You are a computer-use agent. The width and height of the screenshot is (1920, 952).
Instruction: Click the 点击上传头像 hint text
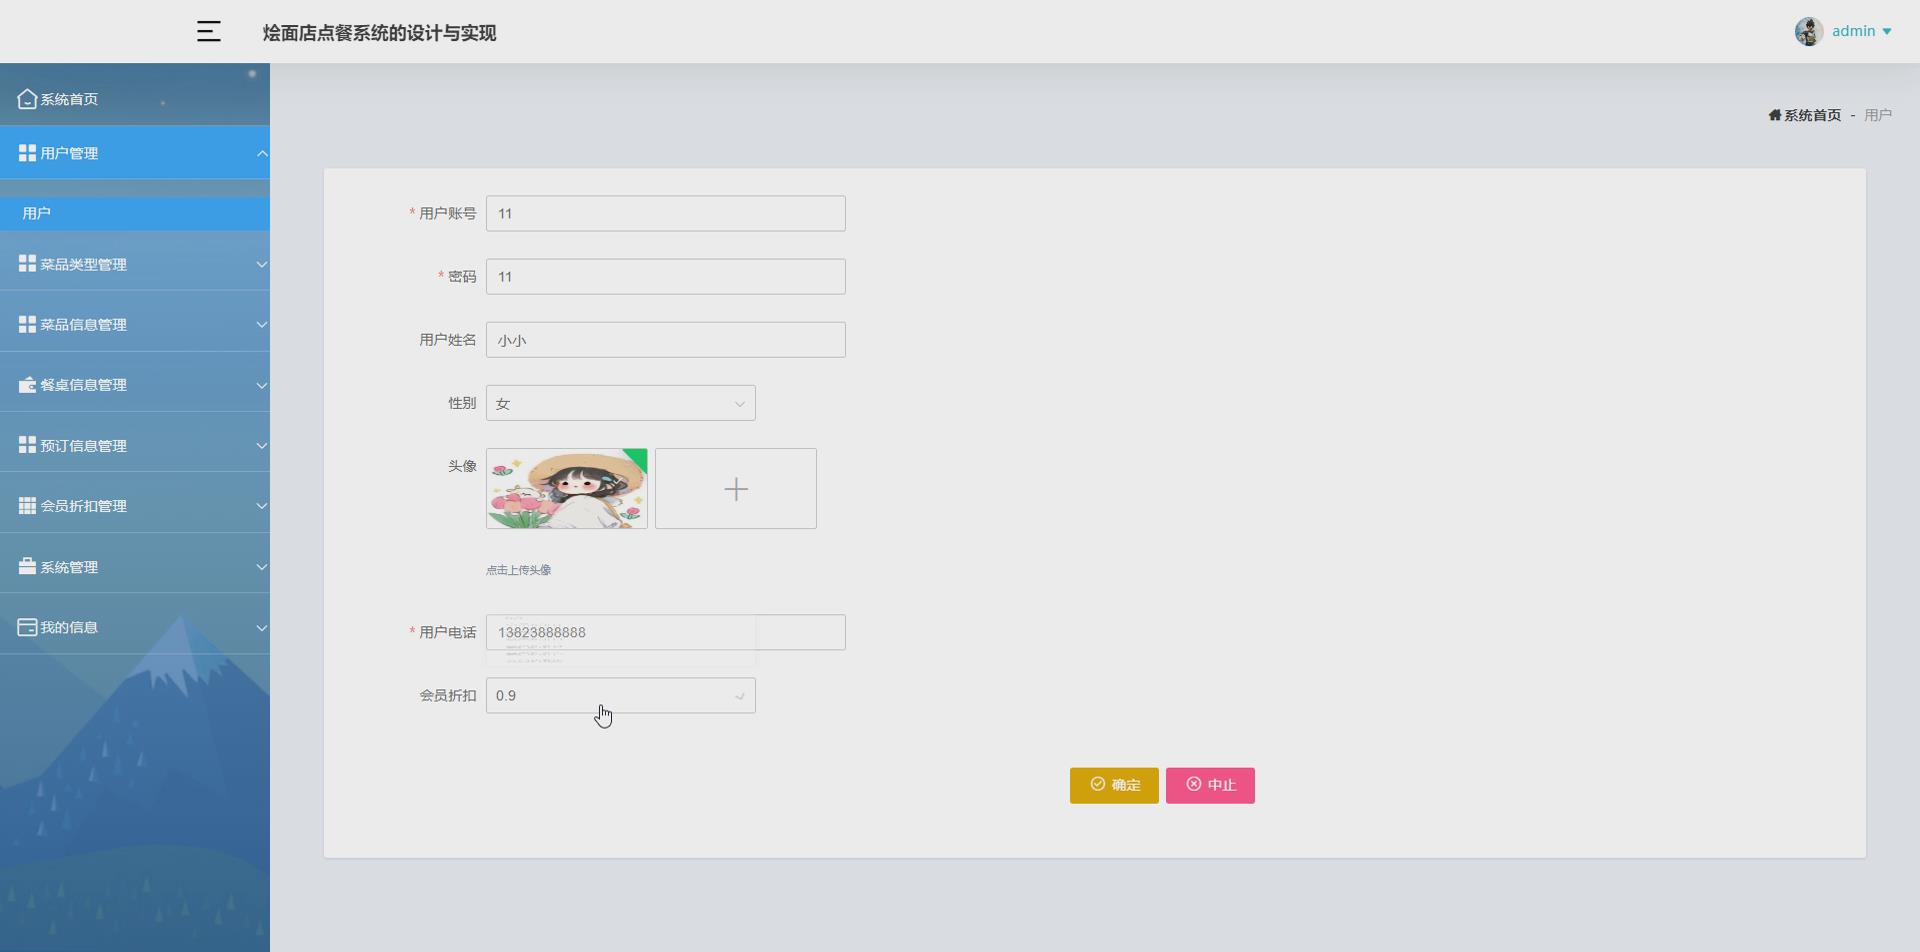click(x=518, y=570)
